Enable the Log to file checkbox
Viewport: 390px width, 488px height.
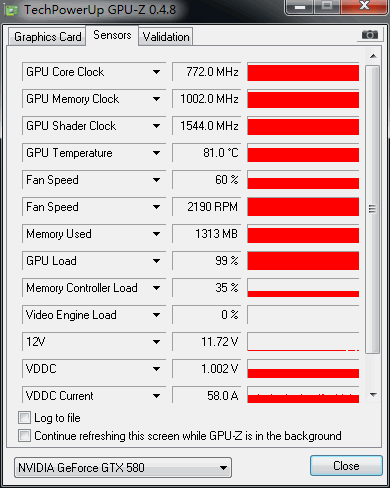click(x=24, y=417)
